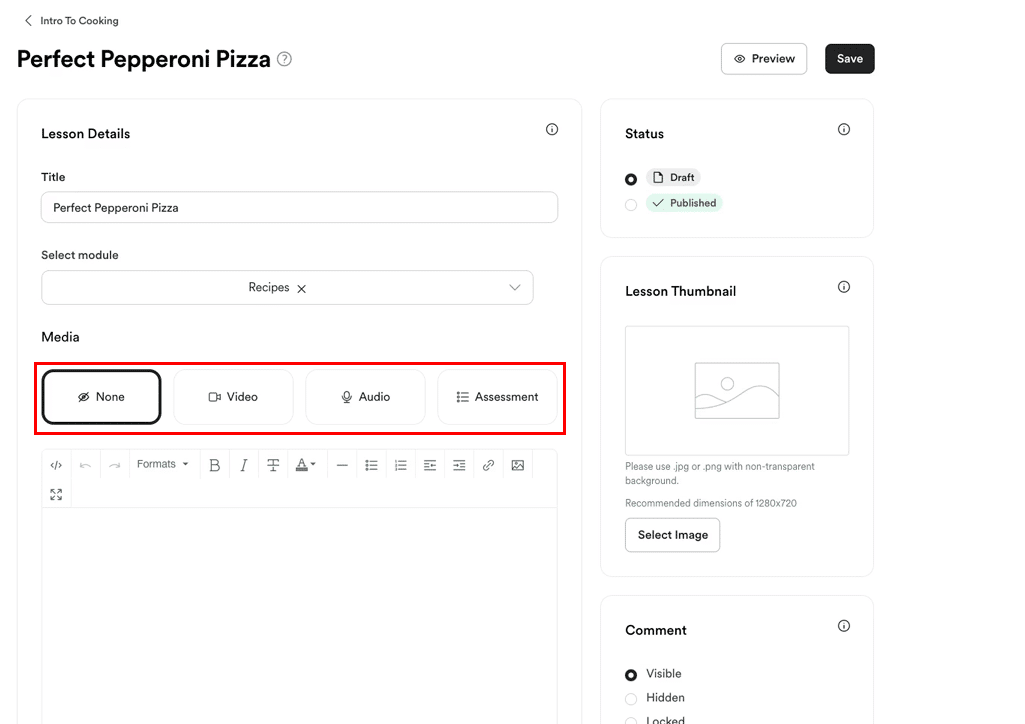Insert a hyperlink using the link icon
The height and width of the screenshot is (724, 1025).
pyautogui.click(x=488, y=464)
